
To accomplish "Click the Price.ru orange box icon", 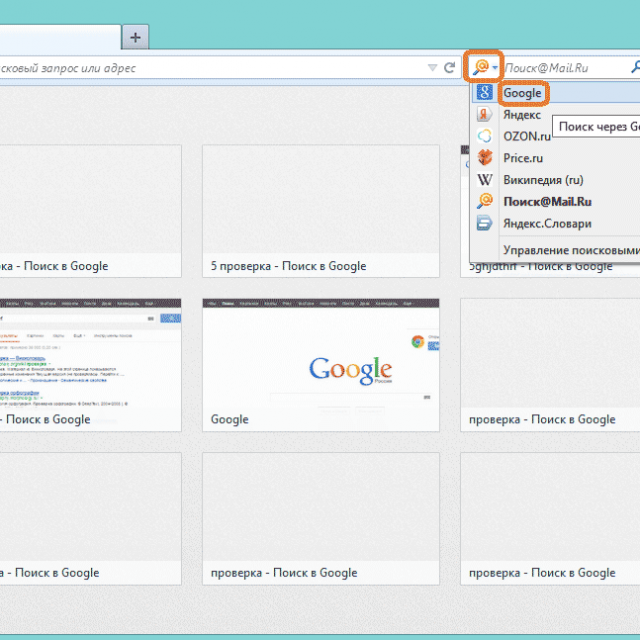I will (484, 158).
